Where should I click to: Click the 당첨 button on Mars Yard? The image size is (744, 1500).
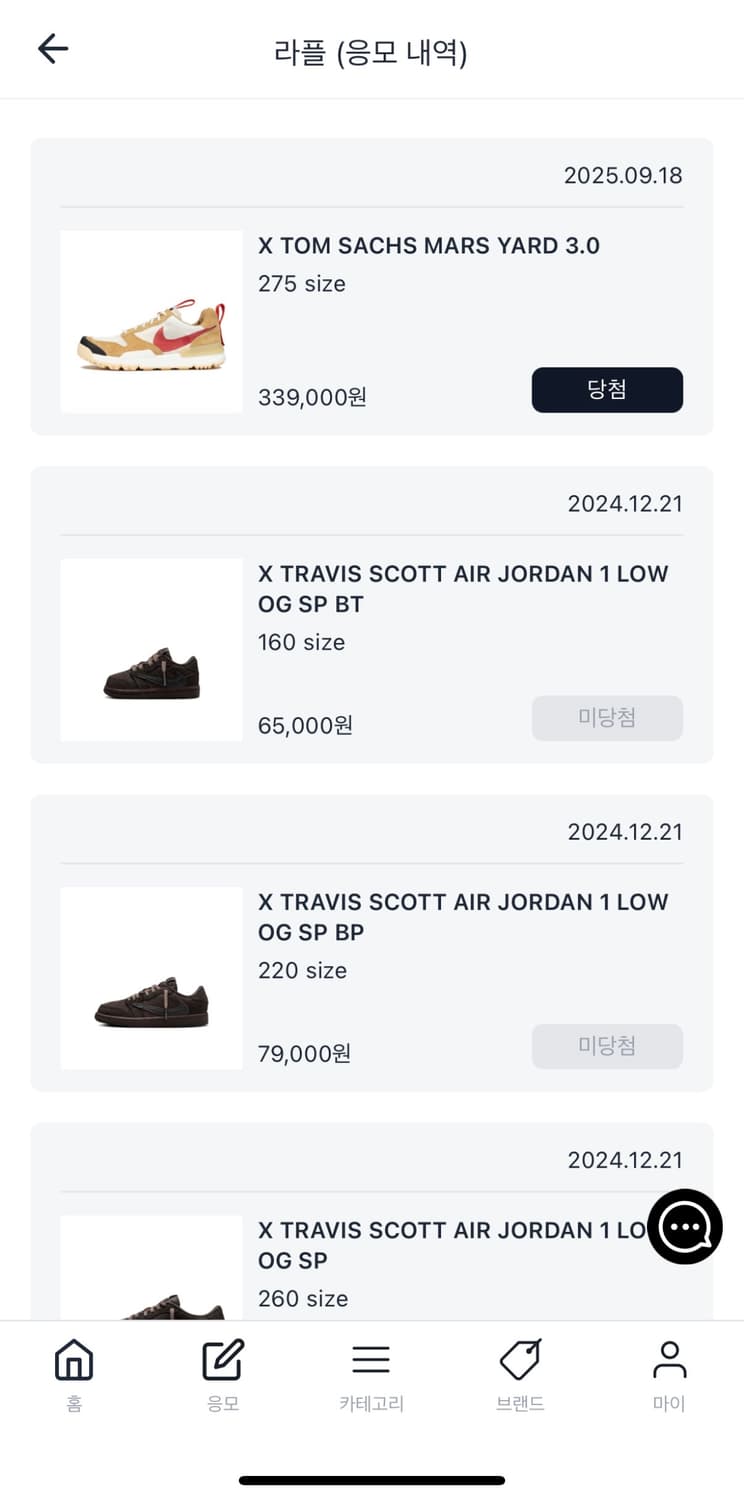tap(607, 390)
